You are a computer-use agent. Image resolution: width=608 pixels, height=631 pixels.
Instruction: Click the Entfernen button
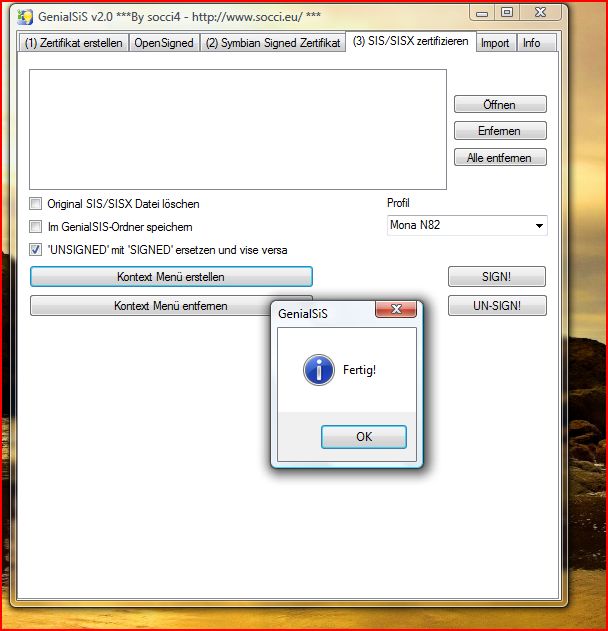(x=500, y=131)
